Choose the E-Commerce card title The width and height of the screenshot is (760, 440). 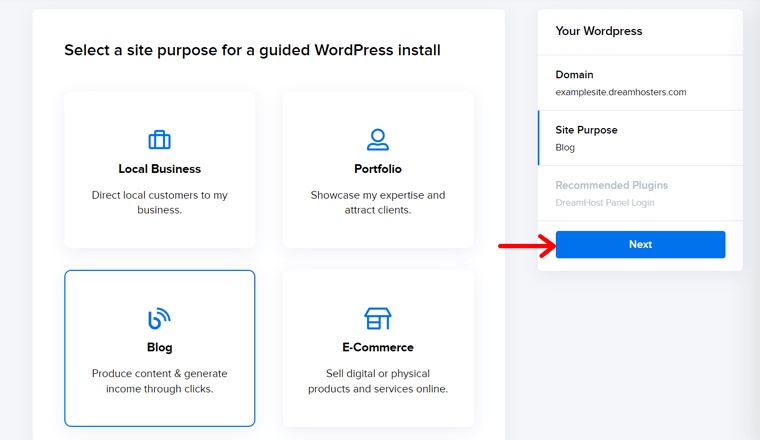378,348
